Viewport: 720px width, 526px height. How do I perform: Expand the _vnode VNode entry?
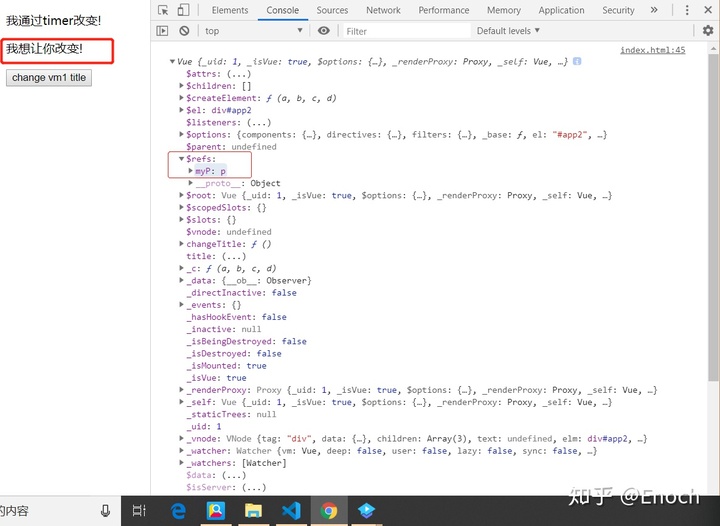coord(181,438)
